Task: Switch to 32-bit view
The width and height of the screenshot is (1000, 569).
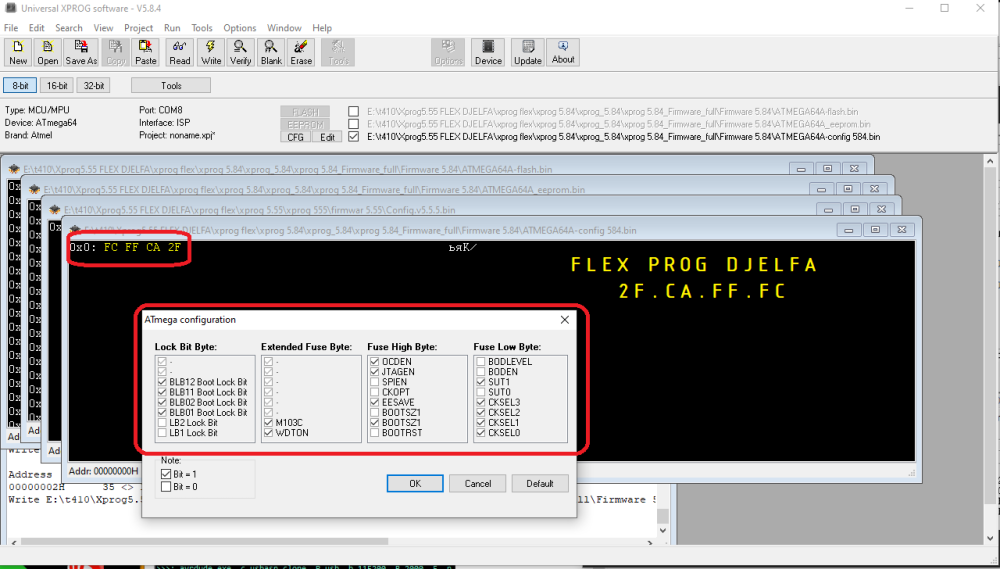Action: coord(93,85)
